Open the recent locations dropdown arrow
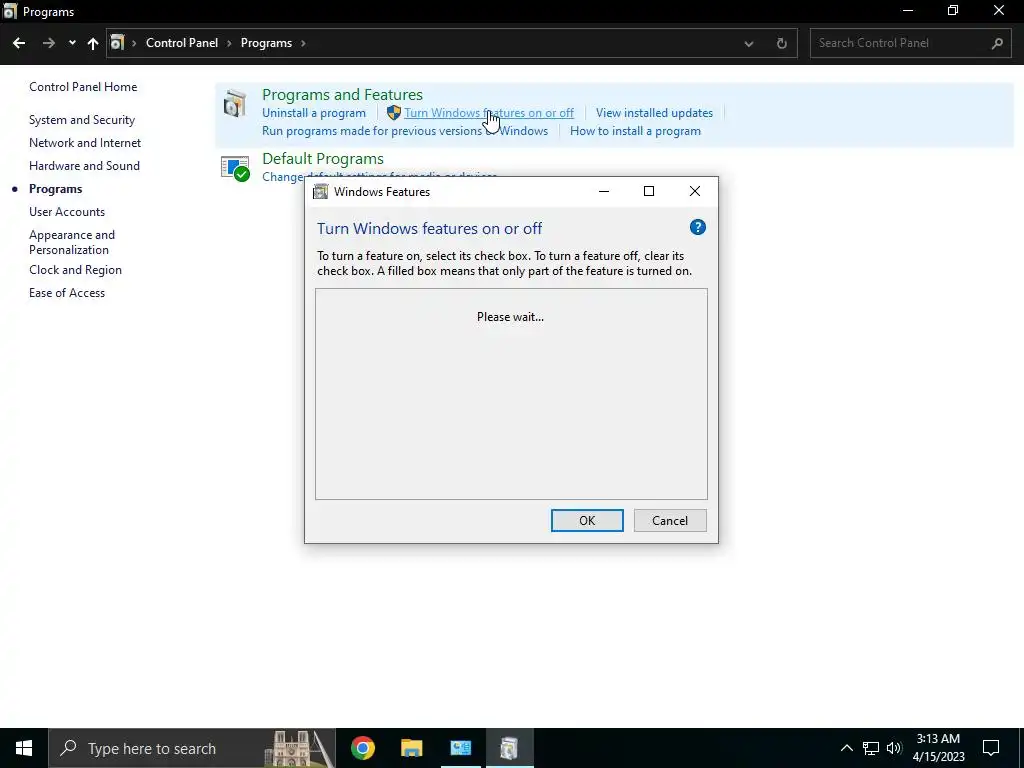The image size is (1024, 768). 72,43
